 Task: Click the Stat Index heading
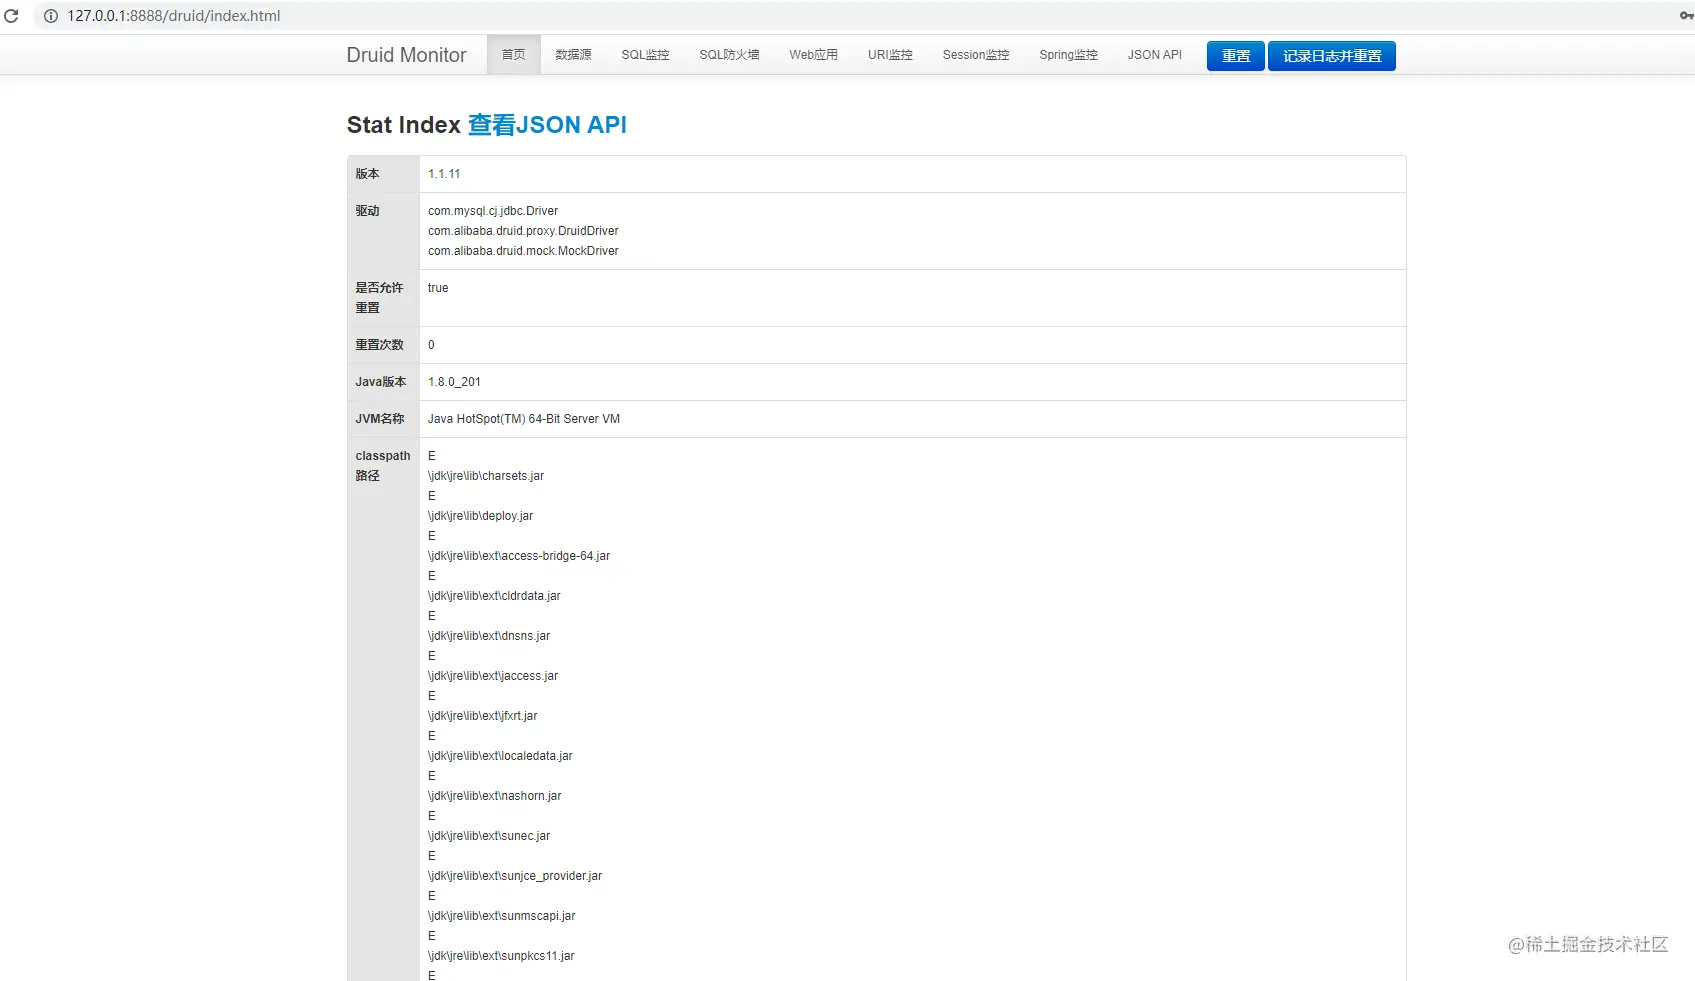(404, 125)
